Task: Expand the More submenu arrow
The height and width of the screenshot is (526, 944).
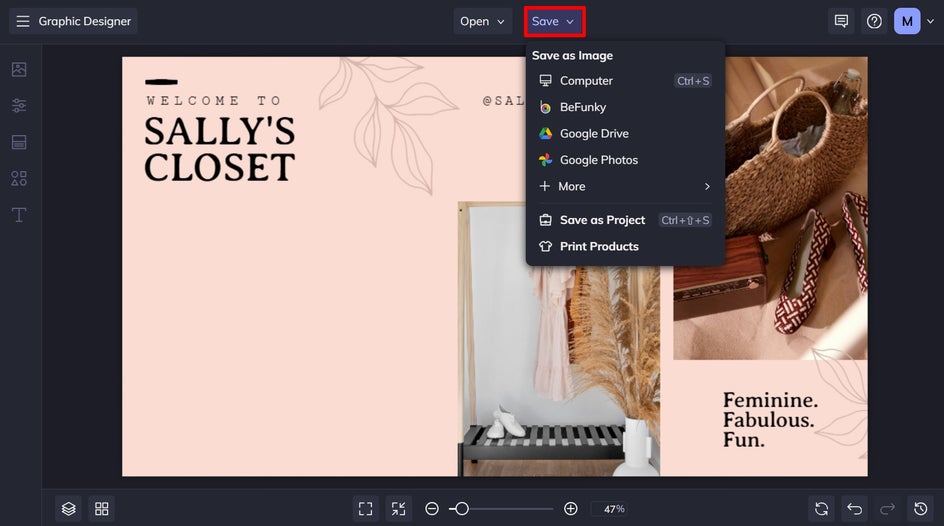Action: (707, 187)
